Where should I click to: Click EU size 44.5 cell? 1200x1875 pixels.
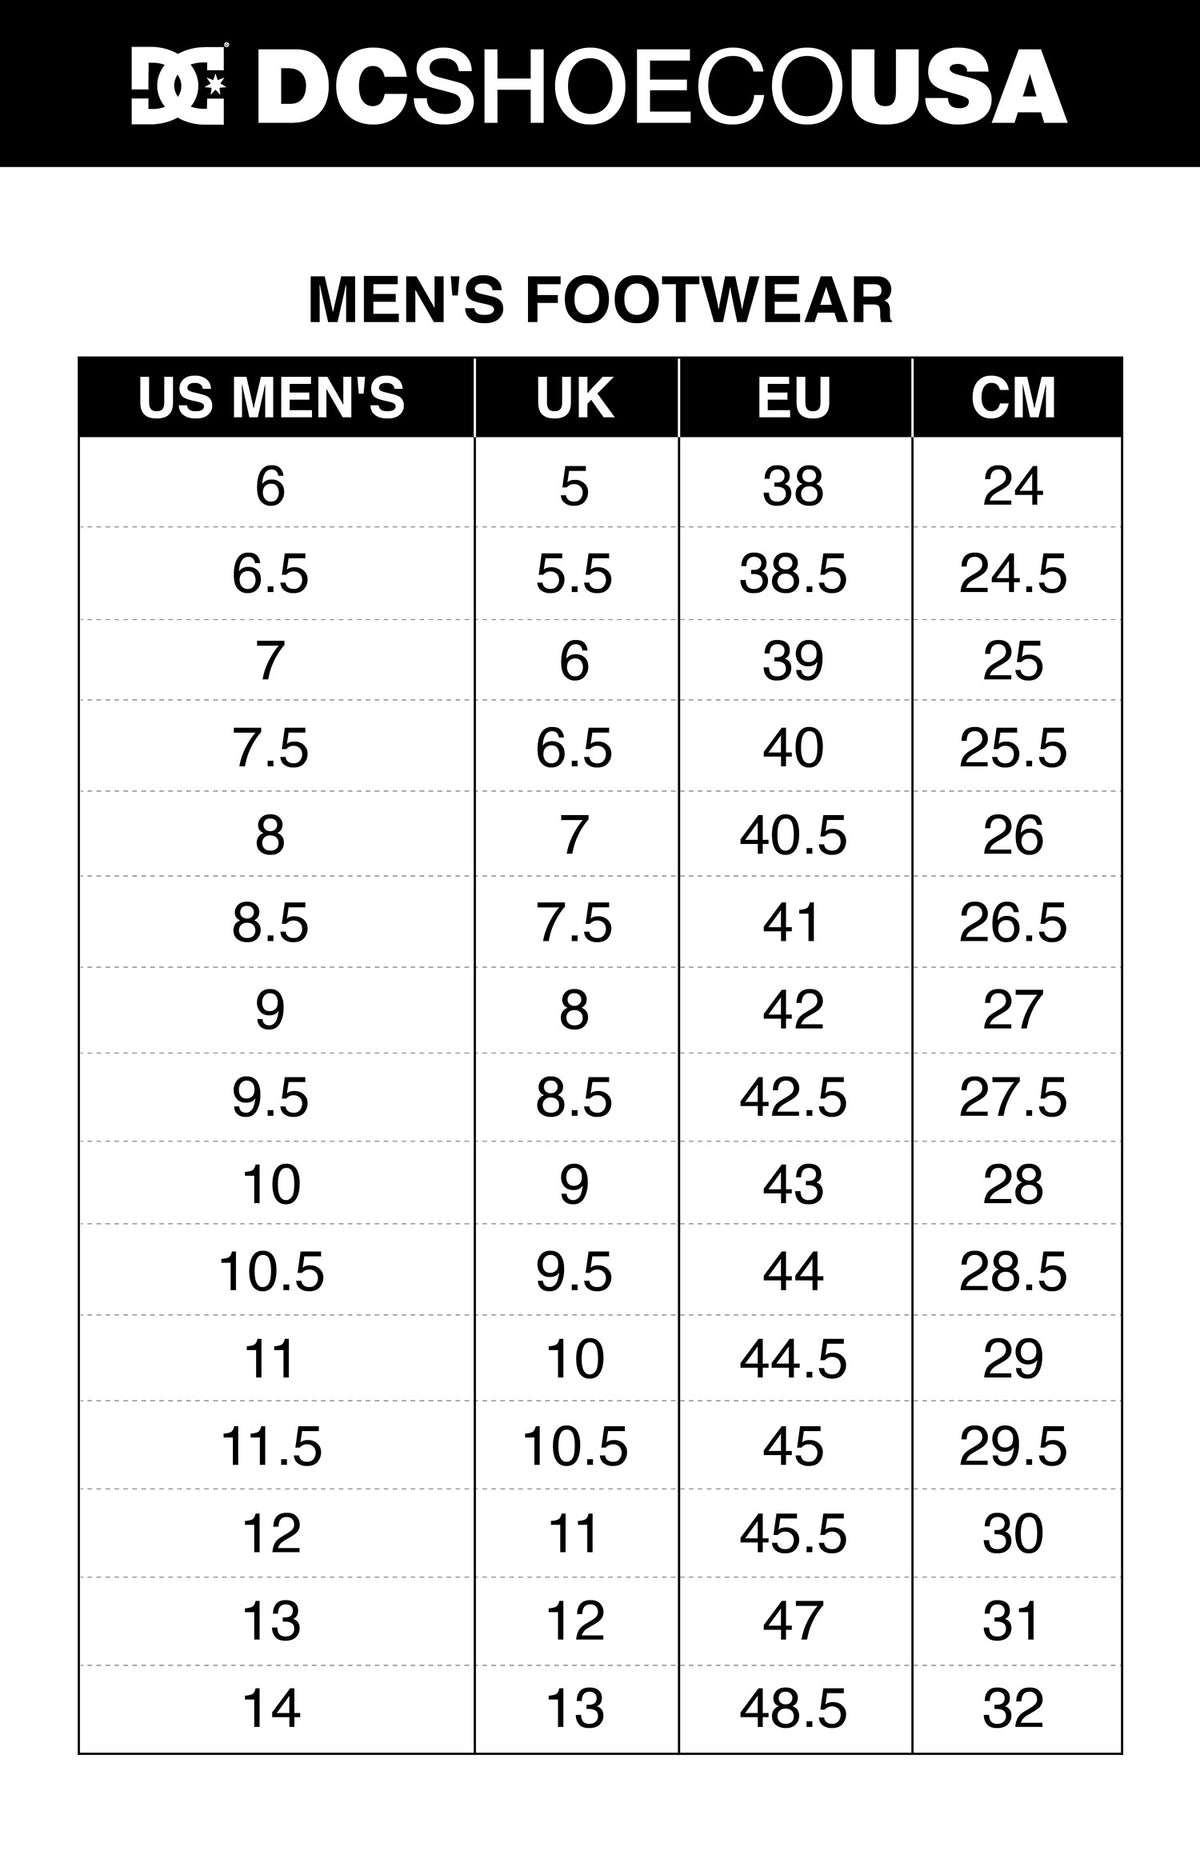[x=796, y=1358]
